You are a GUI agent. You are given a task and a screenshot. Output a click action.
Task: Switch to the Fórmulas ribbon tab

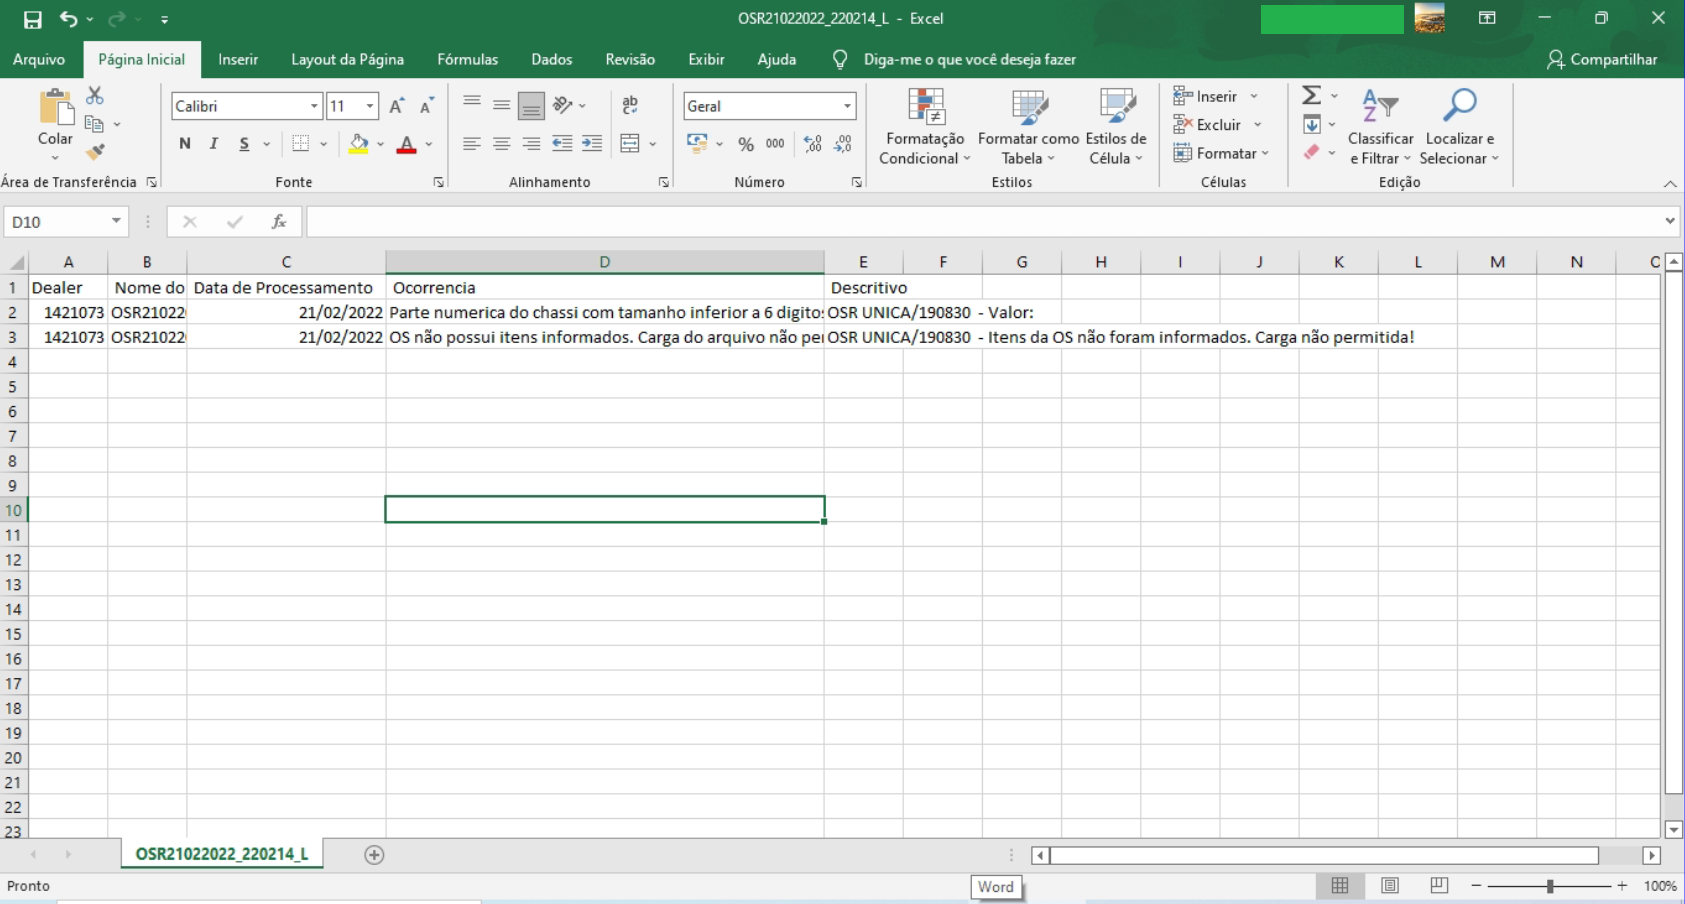[x=467, y=60]
